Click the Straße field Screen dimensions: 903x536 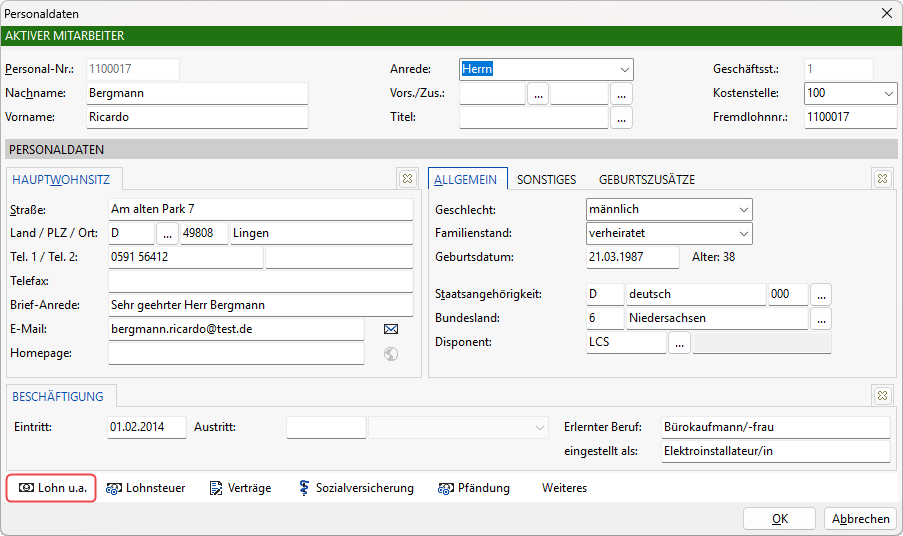coord(261,210)
